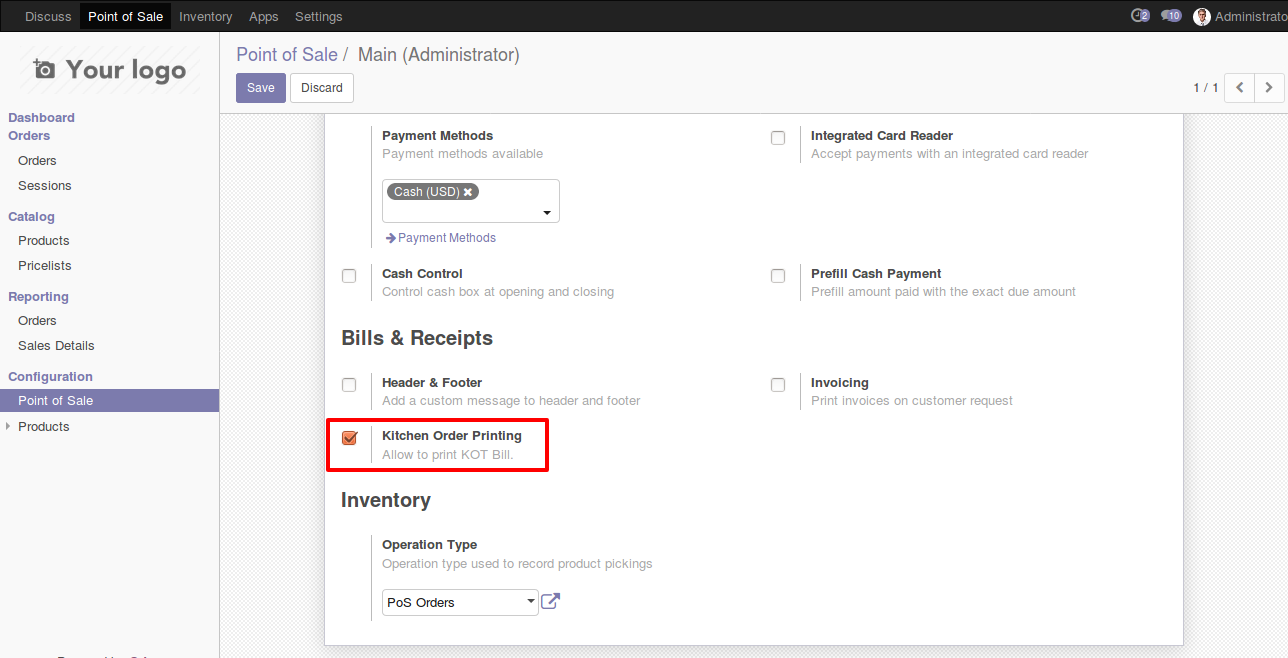Open Operation Type external link icon
Image resolution: width=1288 pixels, height=658 pixels.
(x=550, y=602)
